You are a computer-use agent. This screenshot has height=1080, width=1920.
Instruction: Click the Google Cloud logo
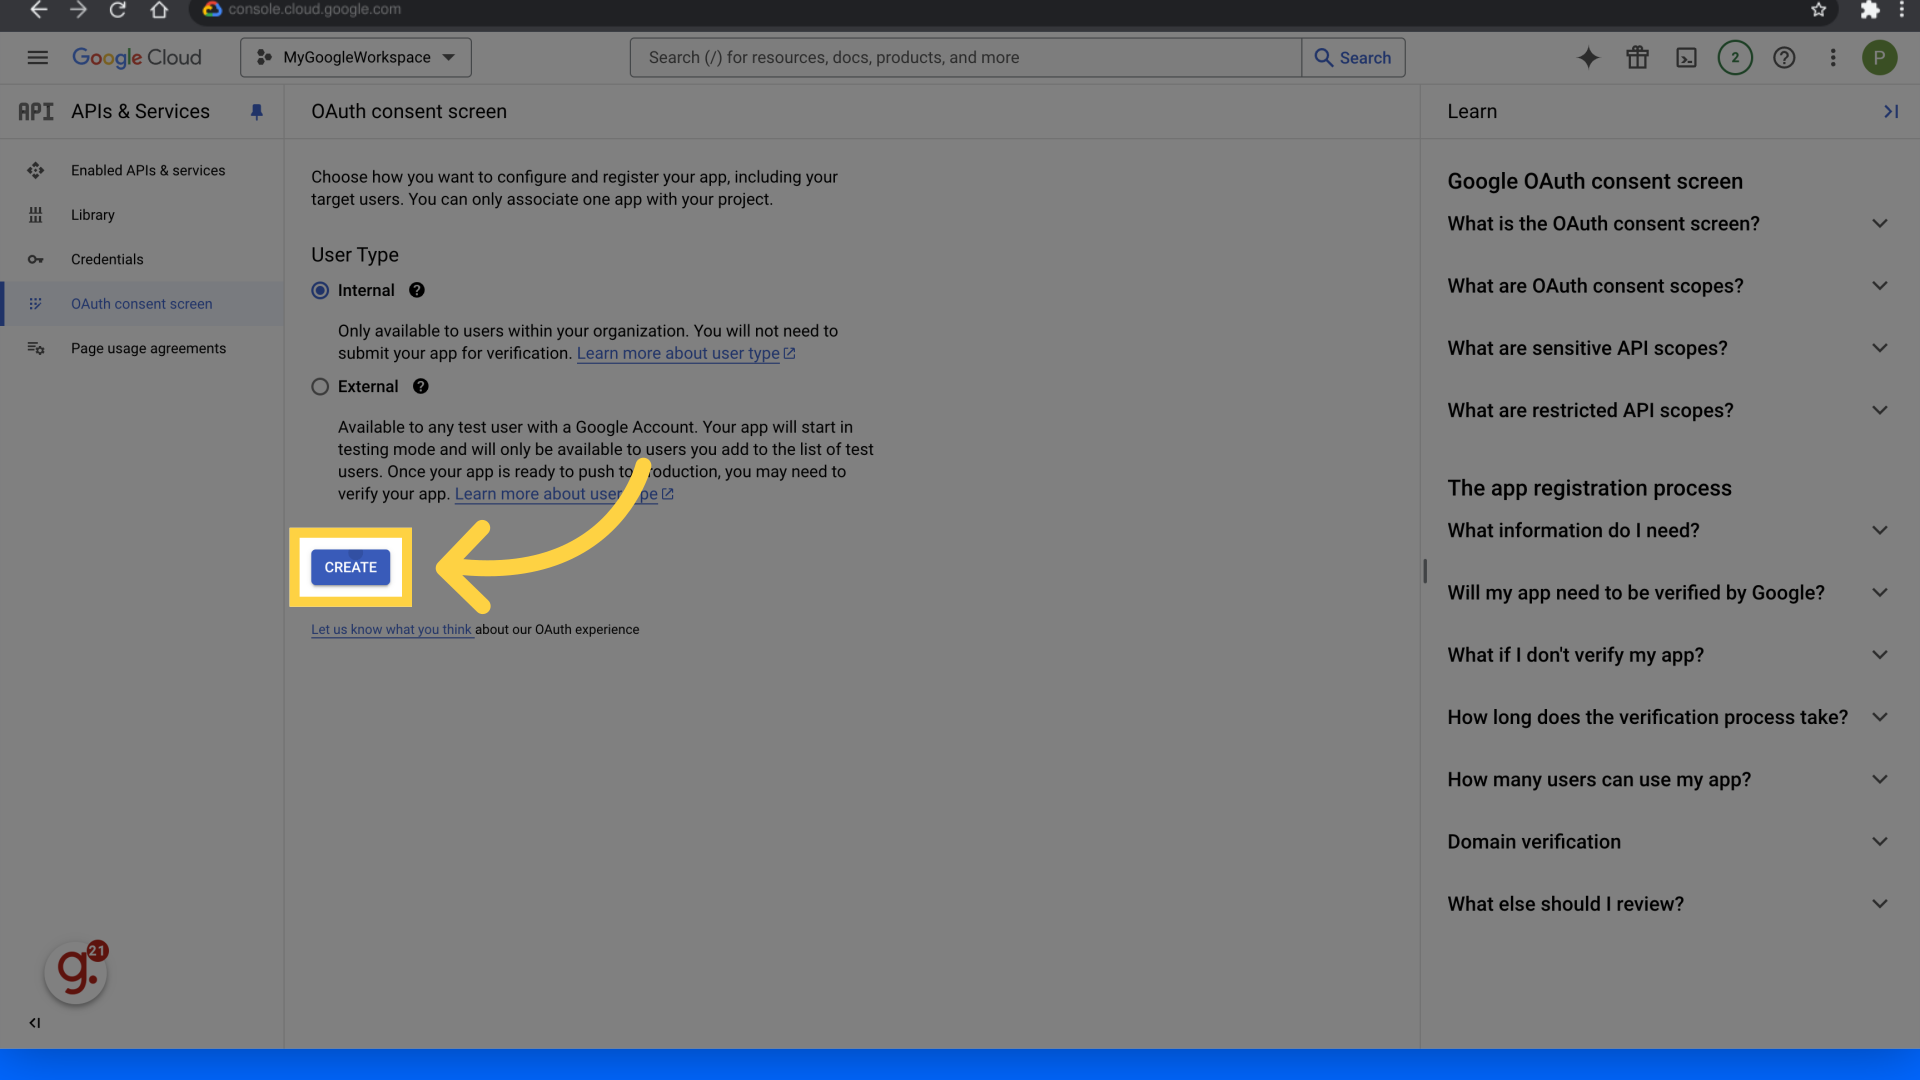(137, 58)
